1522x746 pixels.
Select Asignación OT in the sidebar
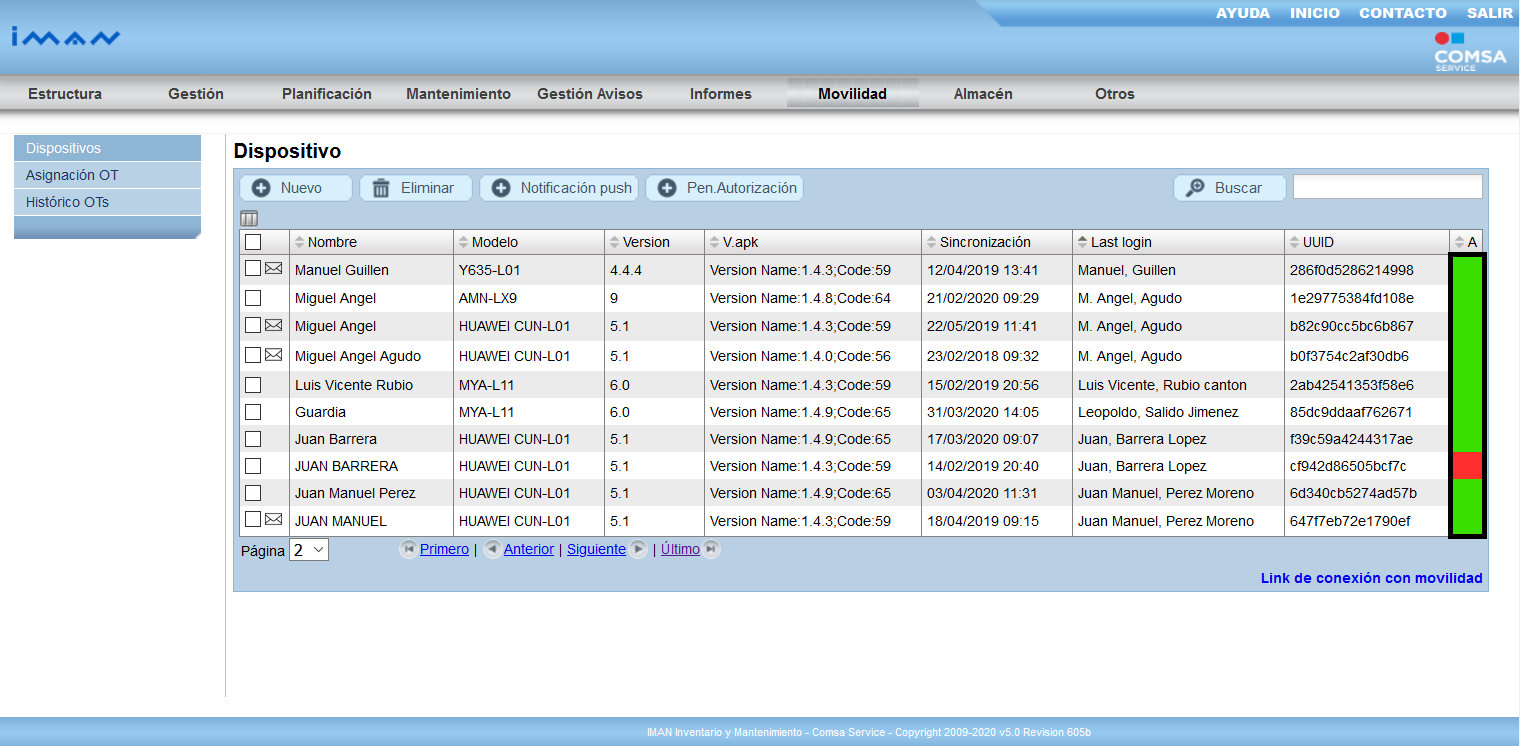pyautogui.click(x=72, y=175)
